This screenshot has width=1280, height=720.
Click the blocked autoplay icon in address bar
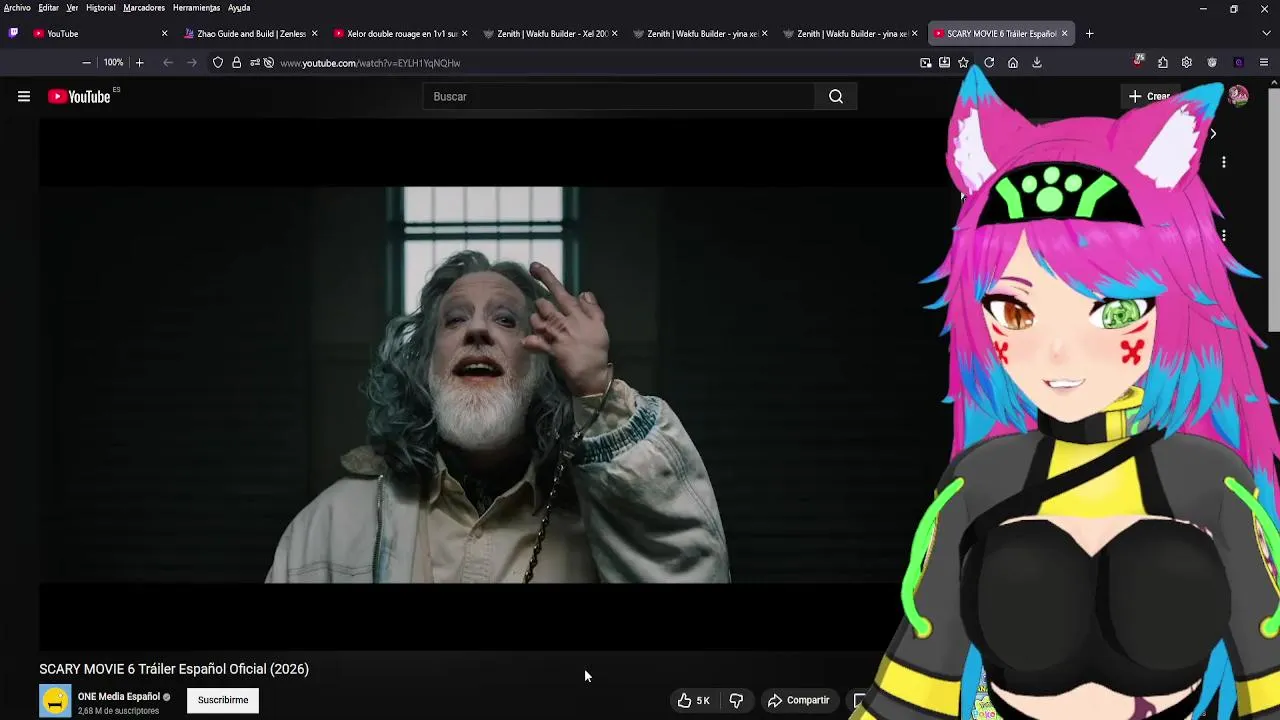click(268, 63)
